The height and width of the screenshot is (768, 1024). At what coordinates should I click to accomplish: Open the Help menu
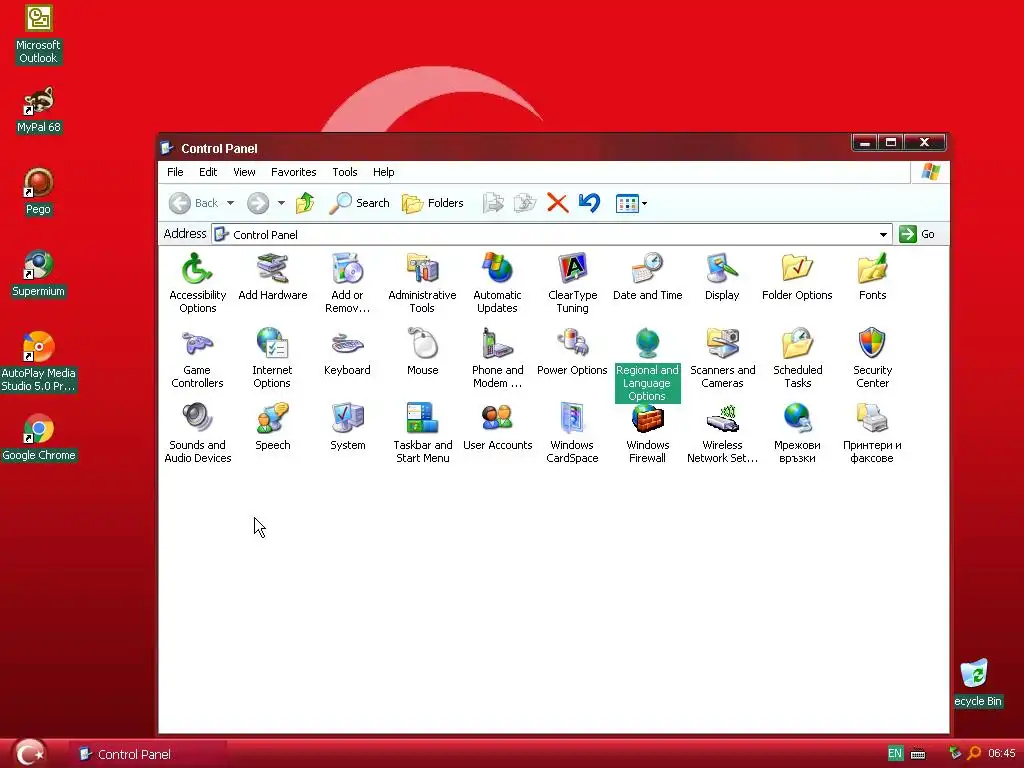(x=383, y=172)
